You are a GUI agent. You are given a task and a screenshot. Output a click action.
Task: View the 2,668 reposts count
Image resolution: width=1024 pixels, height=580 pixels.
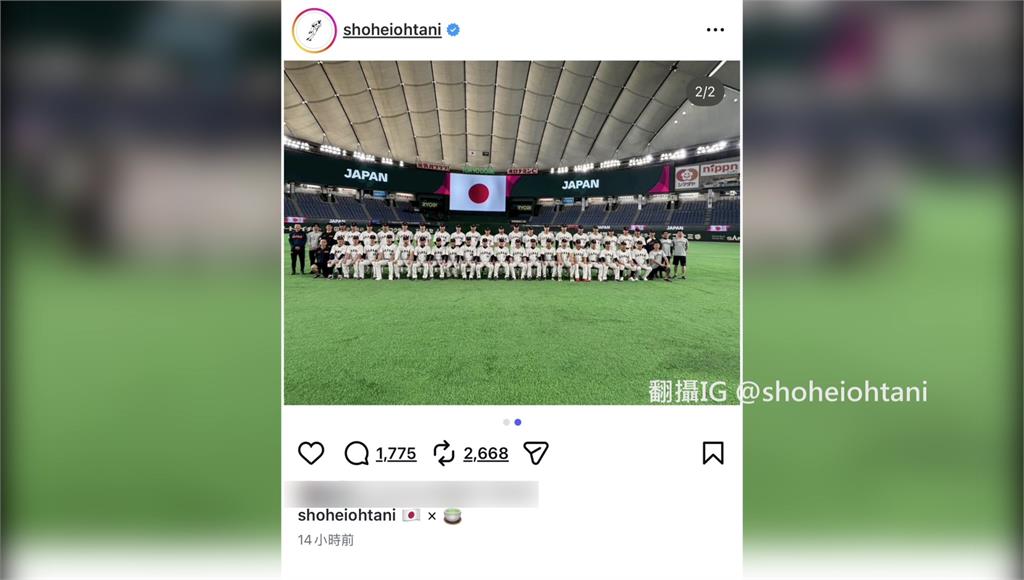tap(486, 453)
